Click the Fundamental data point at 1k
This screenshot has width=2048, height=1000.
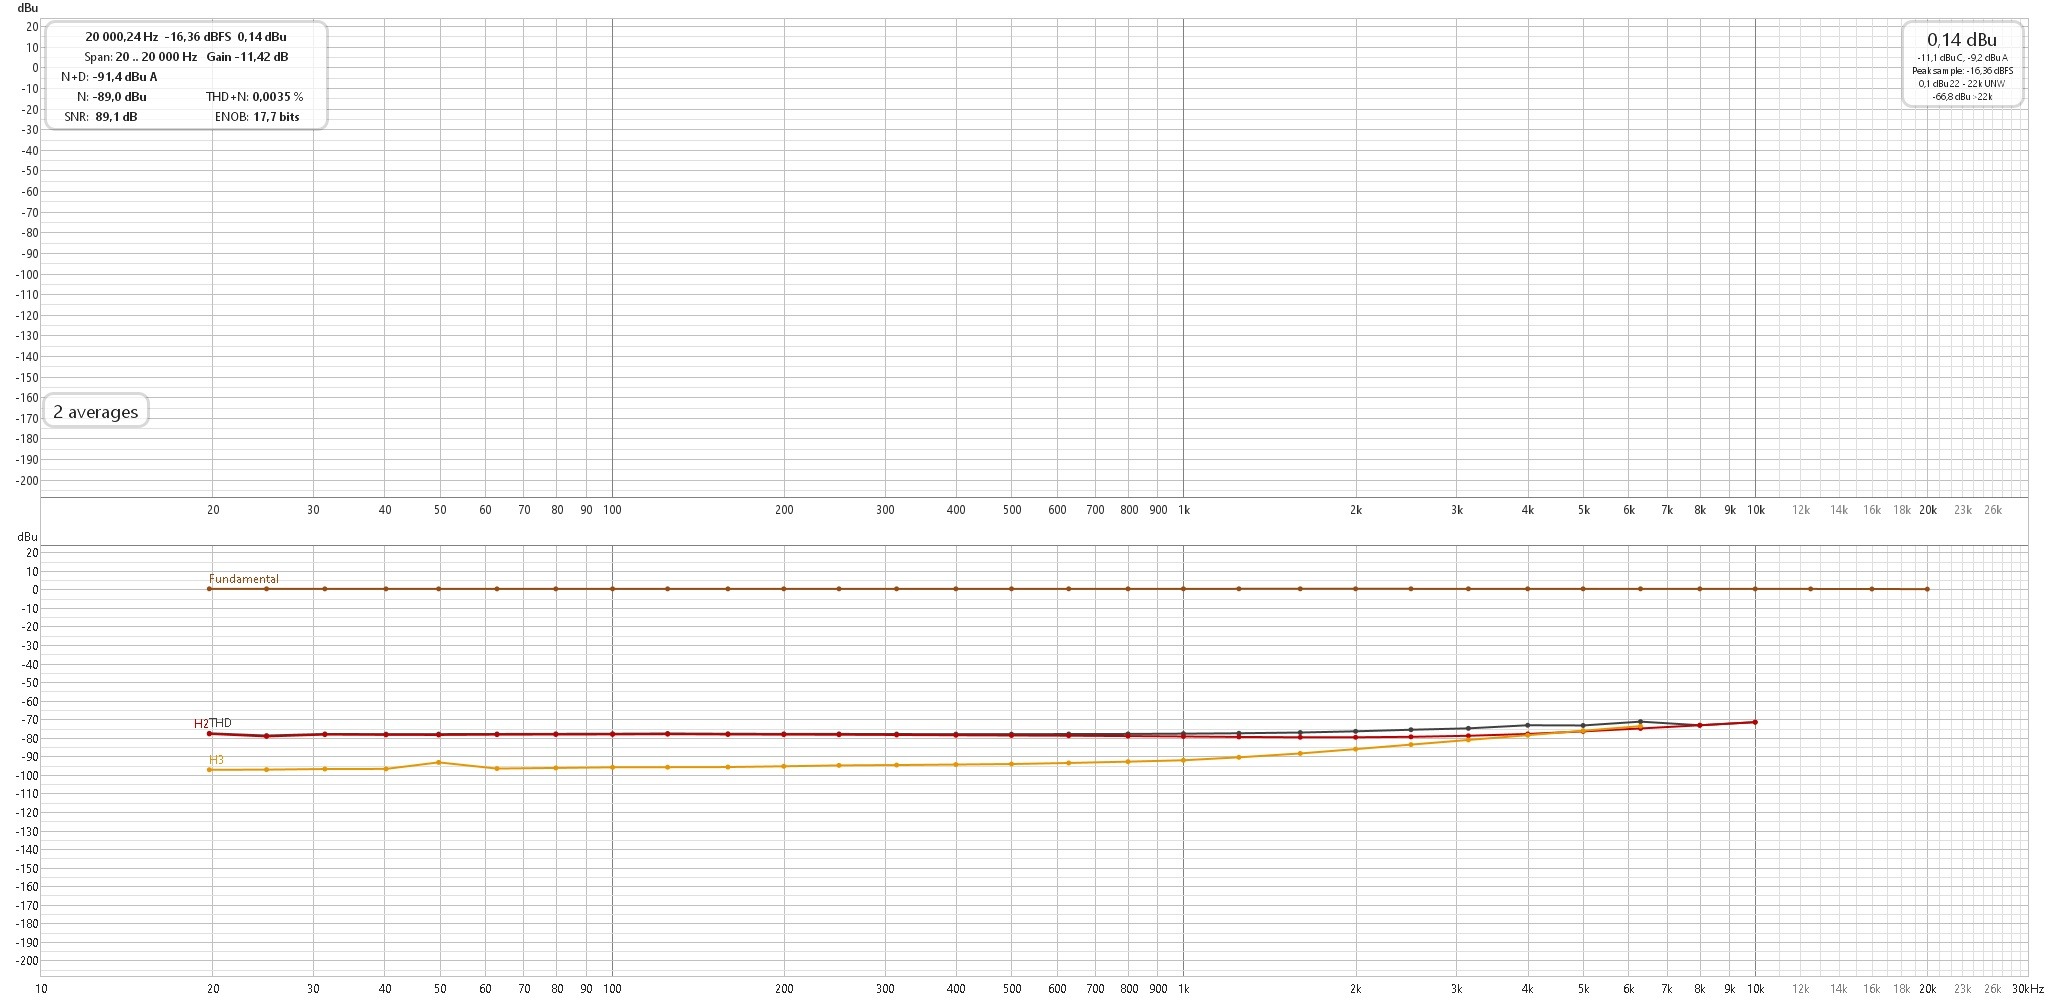point(1184,589)
